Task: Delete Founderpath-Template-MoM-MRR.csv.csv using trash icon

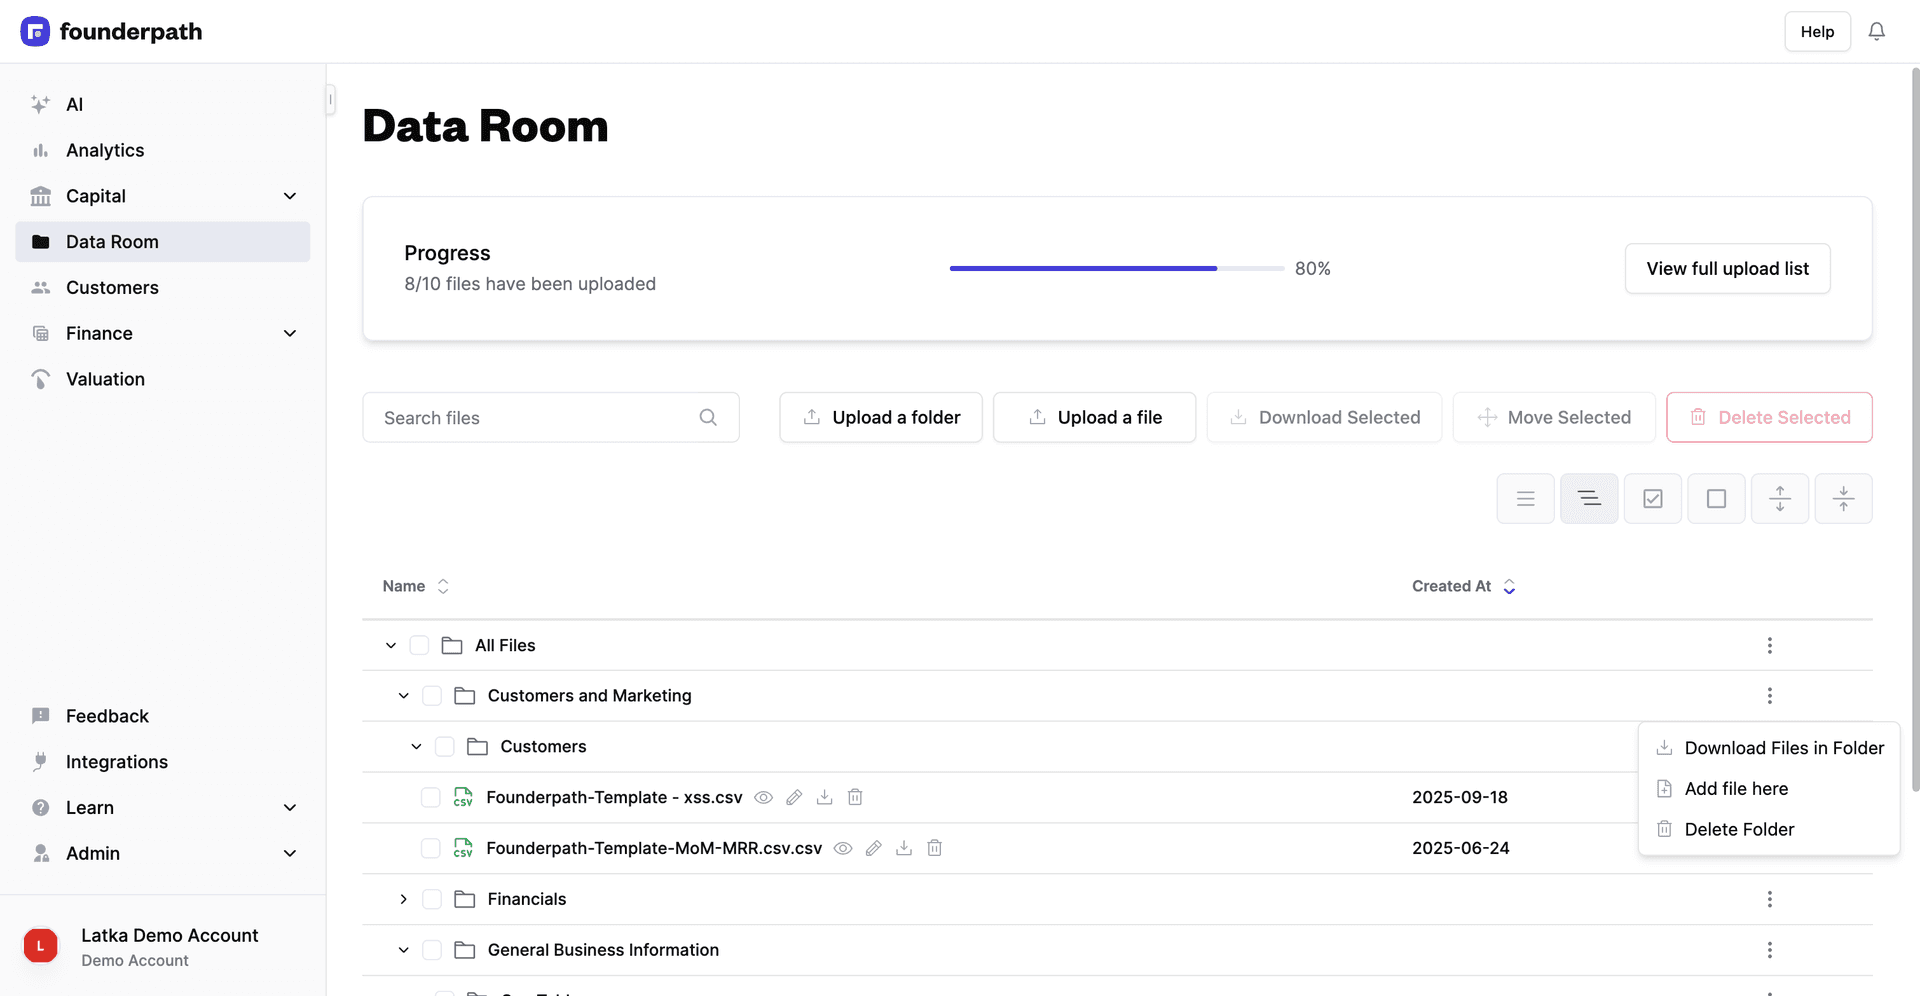Action: pyautogui.click(x=934, y=847)
